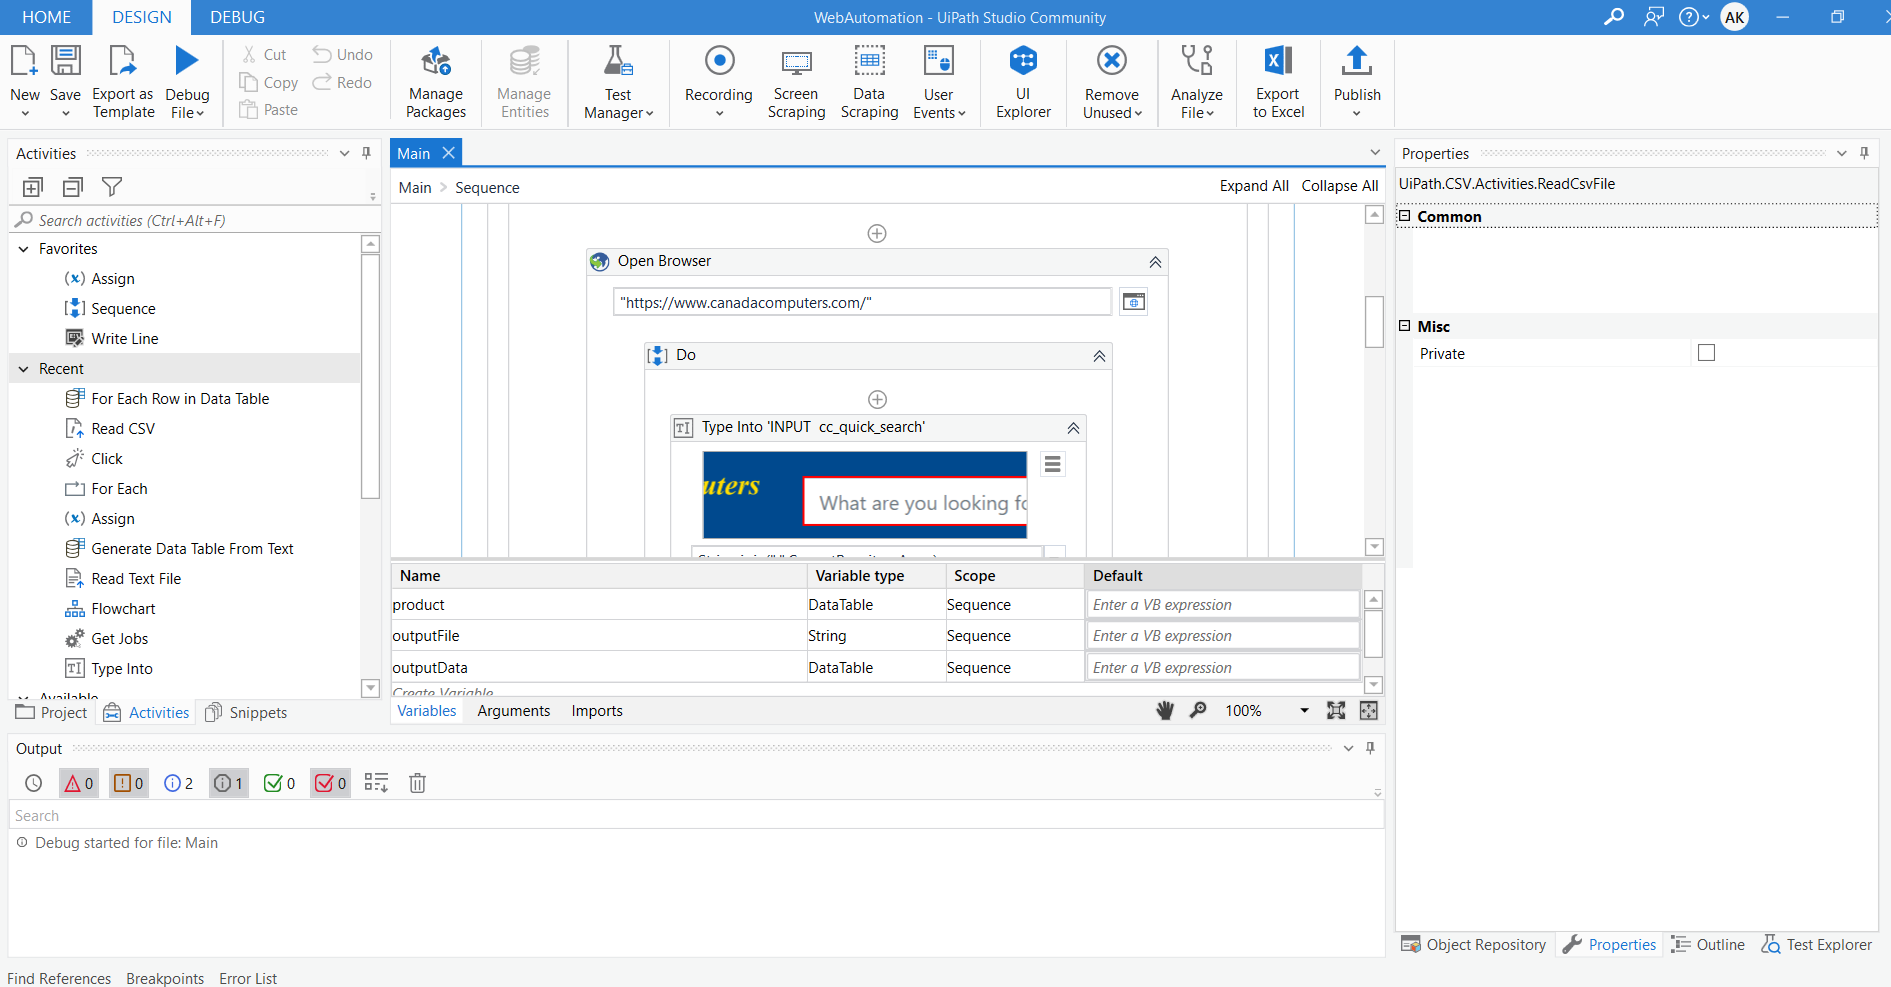Click search icon in title bar

(x=1614, y=17)
